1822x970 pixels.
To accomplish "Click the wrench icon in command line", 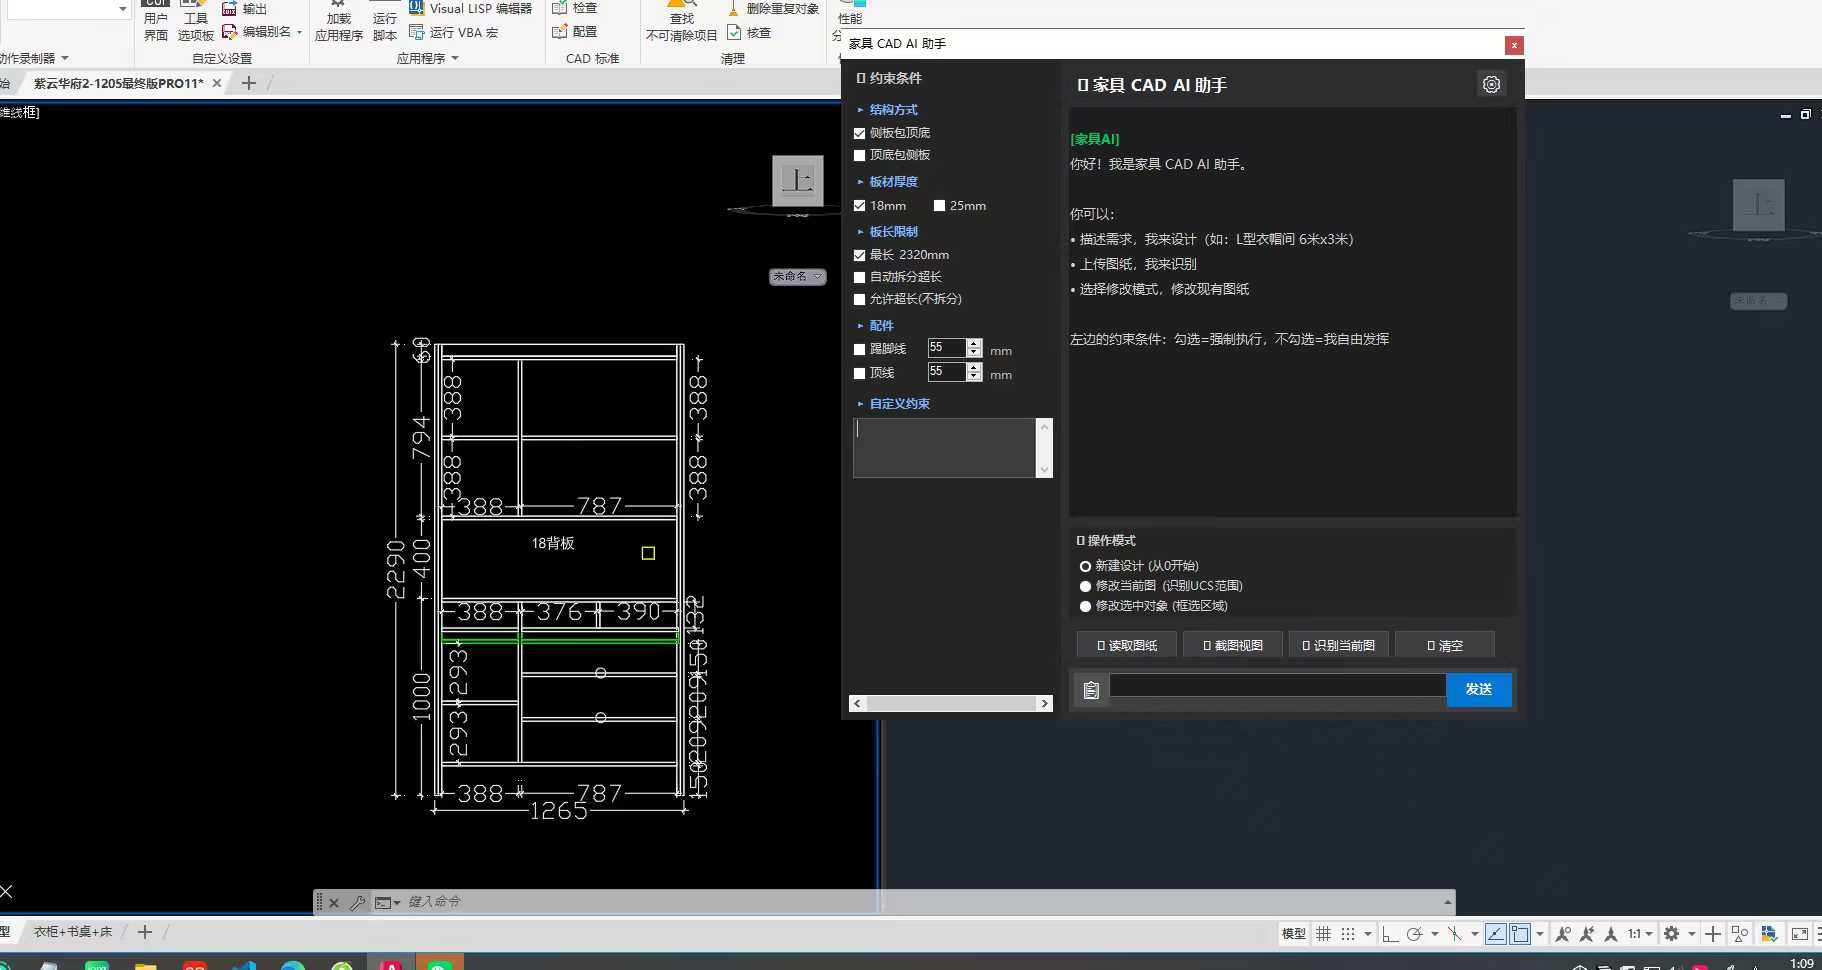I will pos(357,903).
